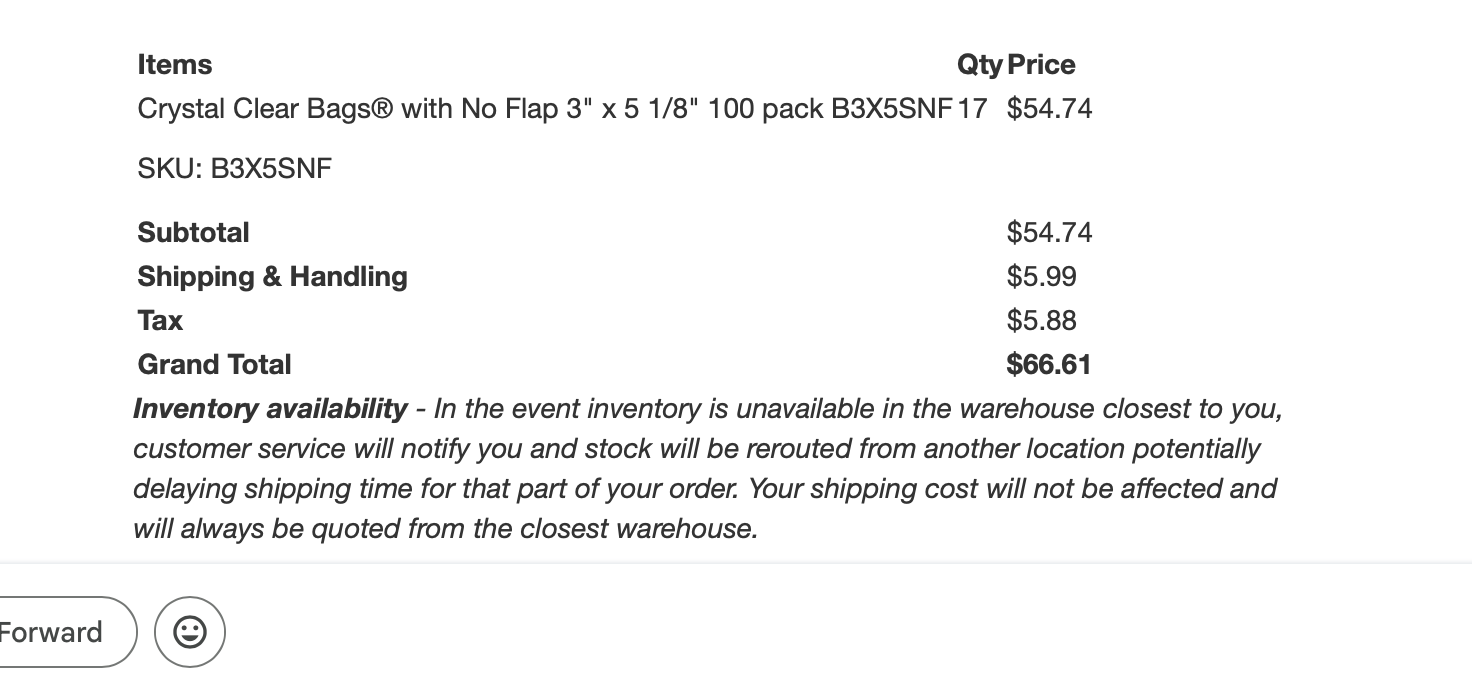Click the Grand Total label
The height and width of the screenshot is (676, 1472).
click(214, 364)
